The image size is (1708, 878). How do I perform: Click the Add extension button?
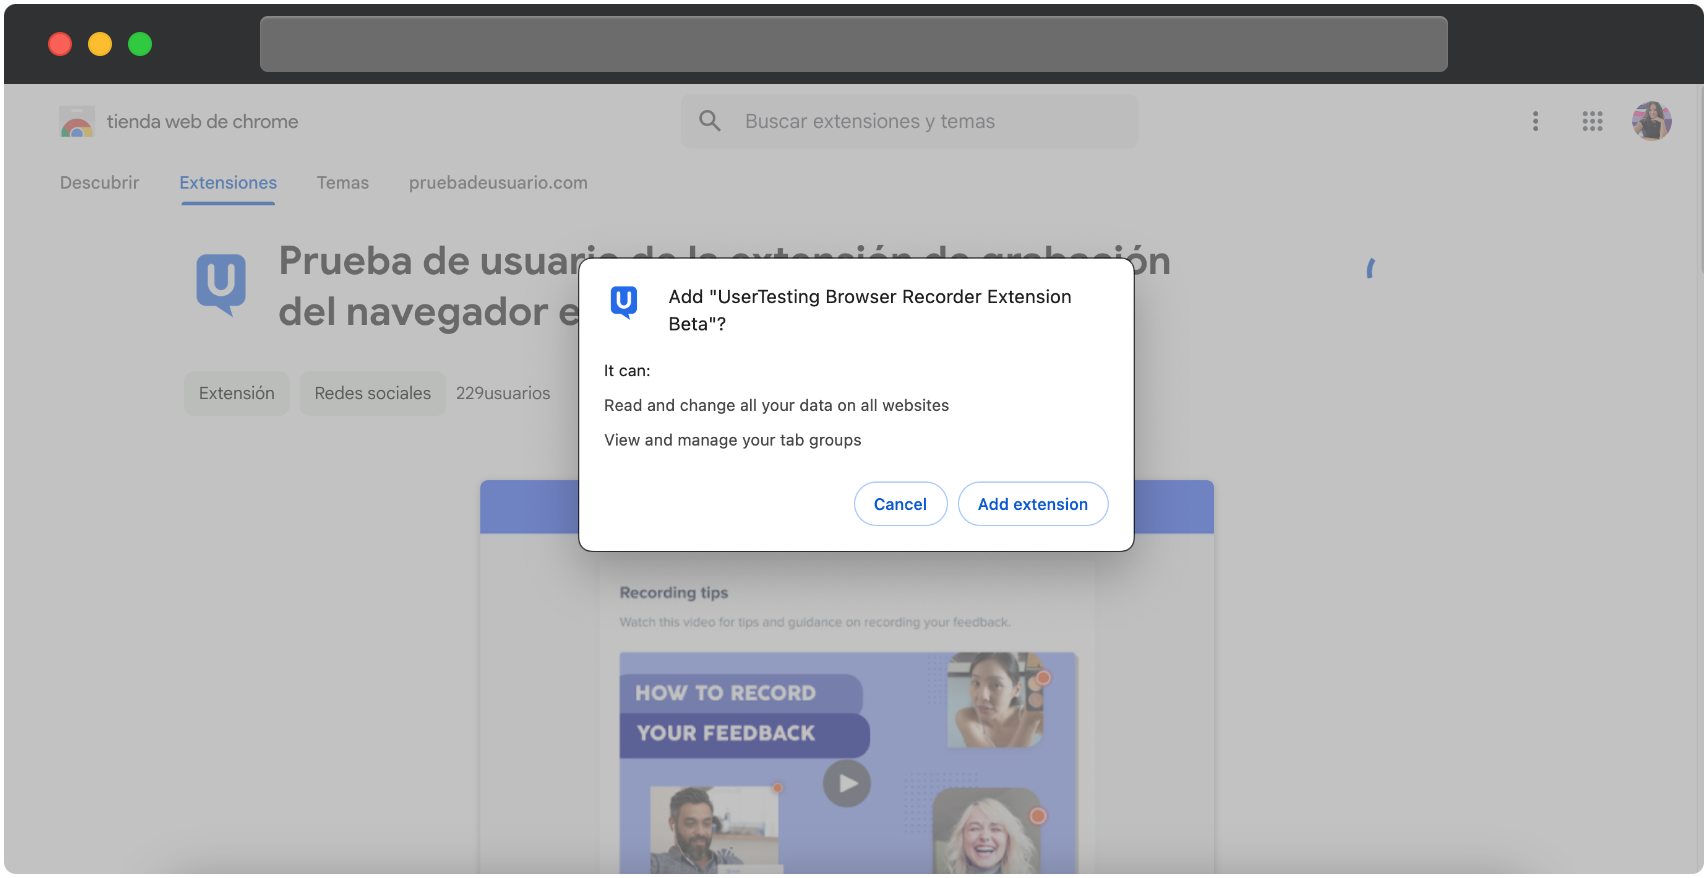(1033, 504)
